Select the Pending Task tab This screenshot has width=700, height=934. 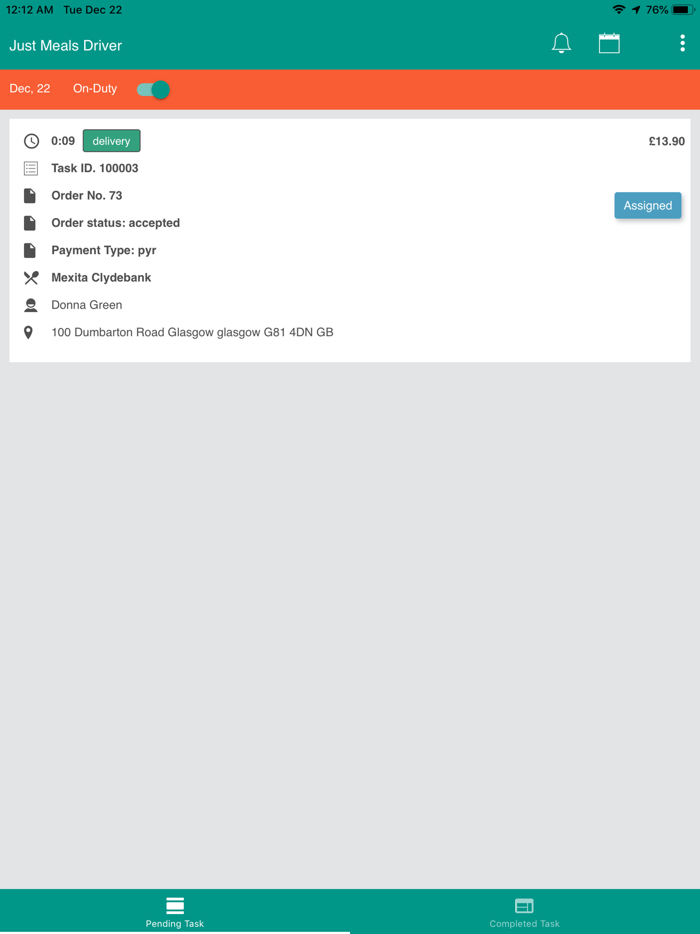[175, 912]
